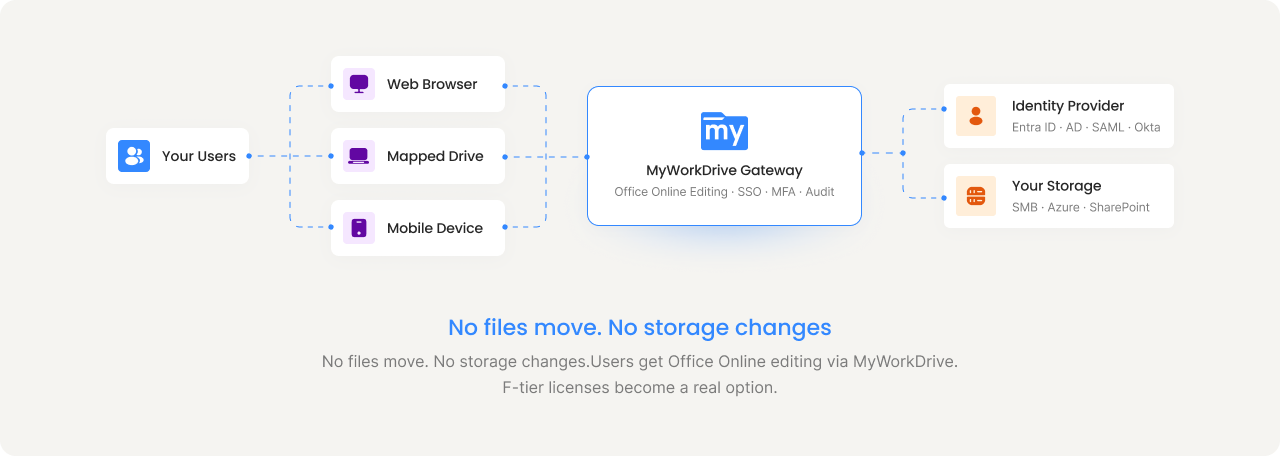Choose the Mobile Device label
This screenshot has height=456, width=1280.
click(x=435, y=228)
